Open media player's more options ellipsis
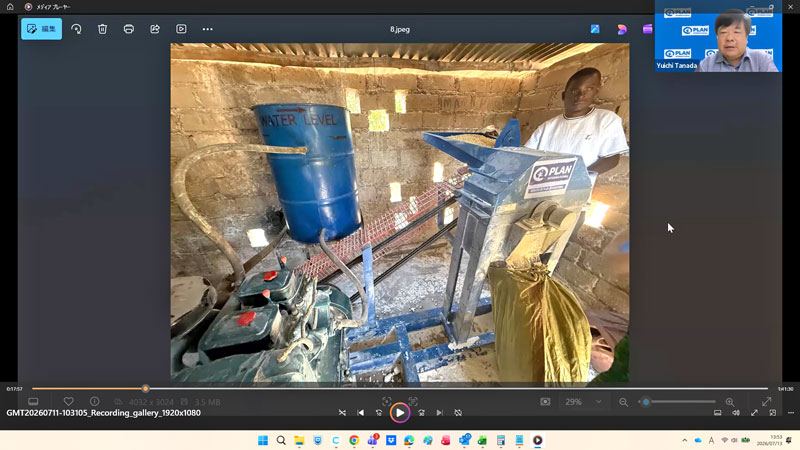800x450 pixels. pyautogui.click(x=791, y=413)
